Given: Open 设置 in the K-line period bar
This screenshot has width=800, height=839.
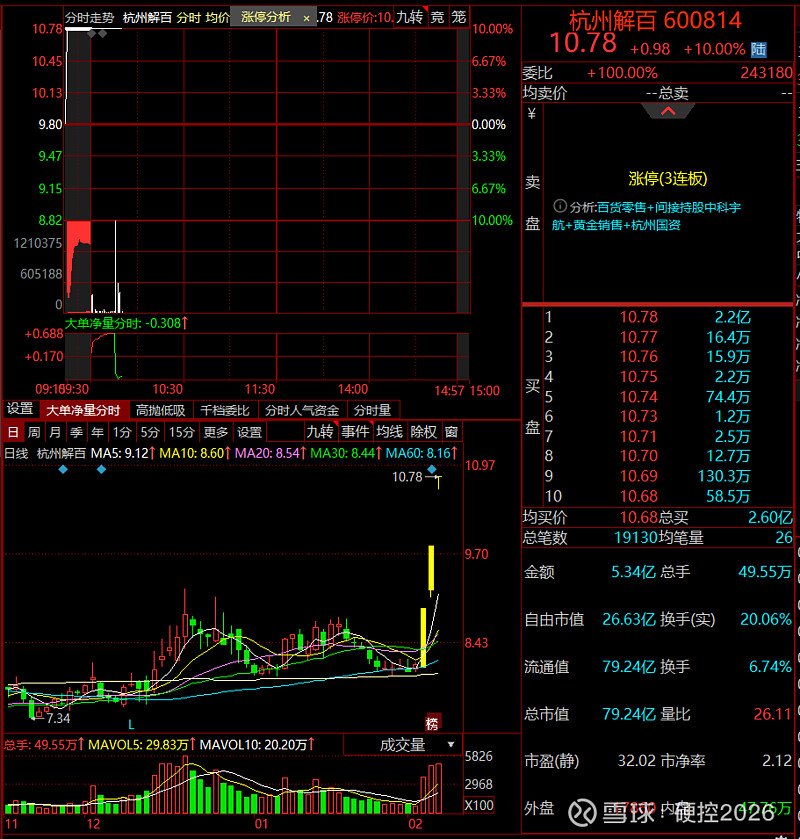Looking at the screenshot, I should [x=249, y=432].
